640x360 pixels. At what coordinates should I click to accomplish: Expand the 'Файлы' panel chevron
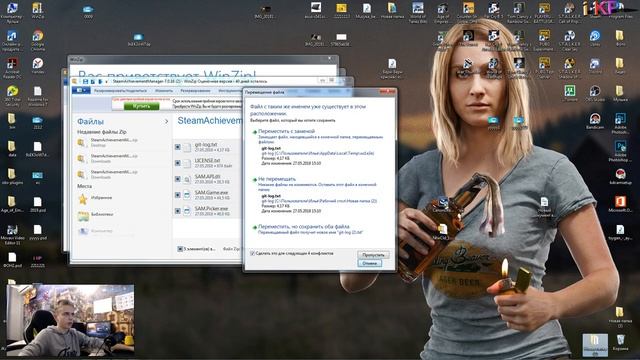click(x=166, y=122)
